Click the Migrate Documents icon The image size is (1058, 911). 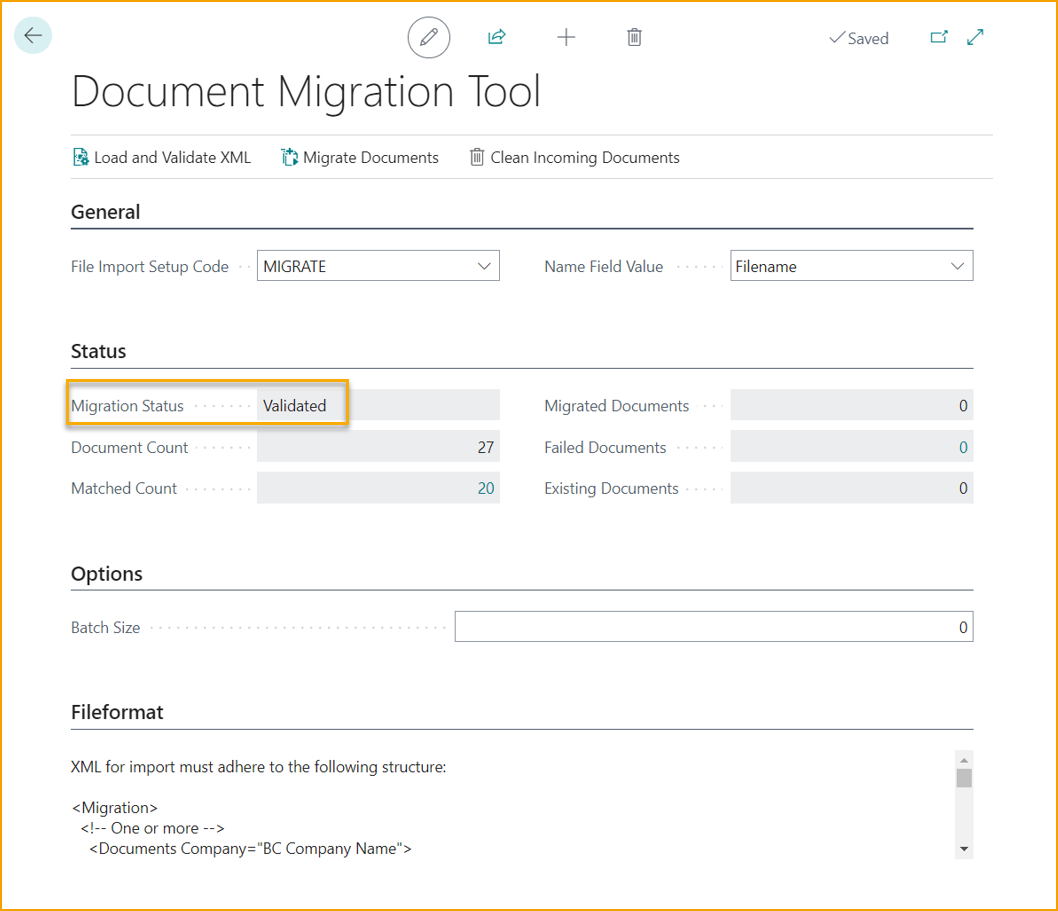coord(289,157)
